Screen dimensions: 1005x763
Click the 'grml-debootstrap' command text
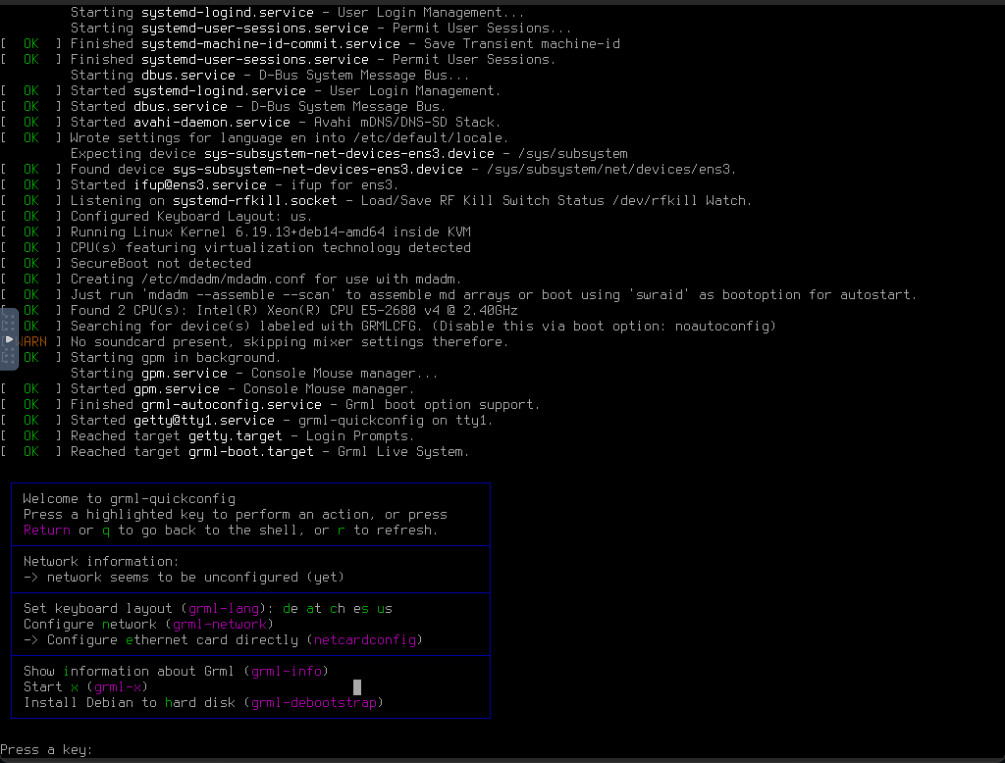(x=314, y=703)
